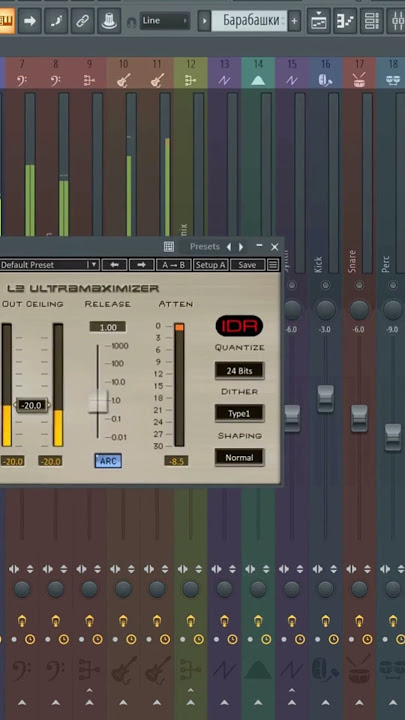Select mixer track 16 kick drum header
Image resolution: width=405 pixels, height=720 pixels.
pos(326,73)
